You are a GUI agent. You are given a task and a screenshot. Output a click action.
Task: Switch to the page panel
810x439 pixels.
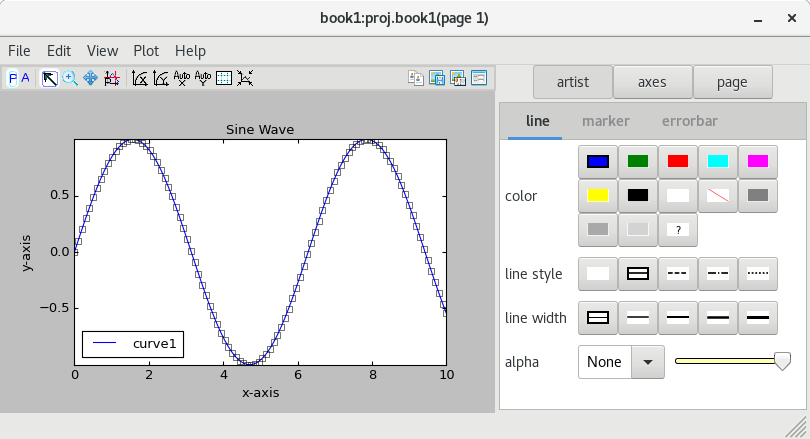pos(733,82)
